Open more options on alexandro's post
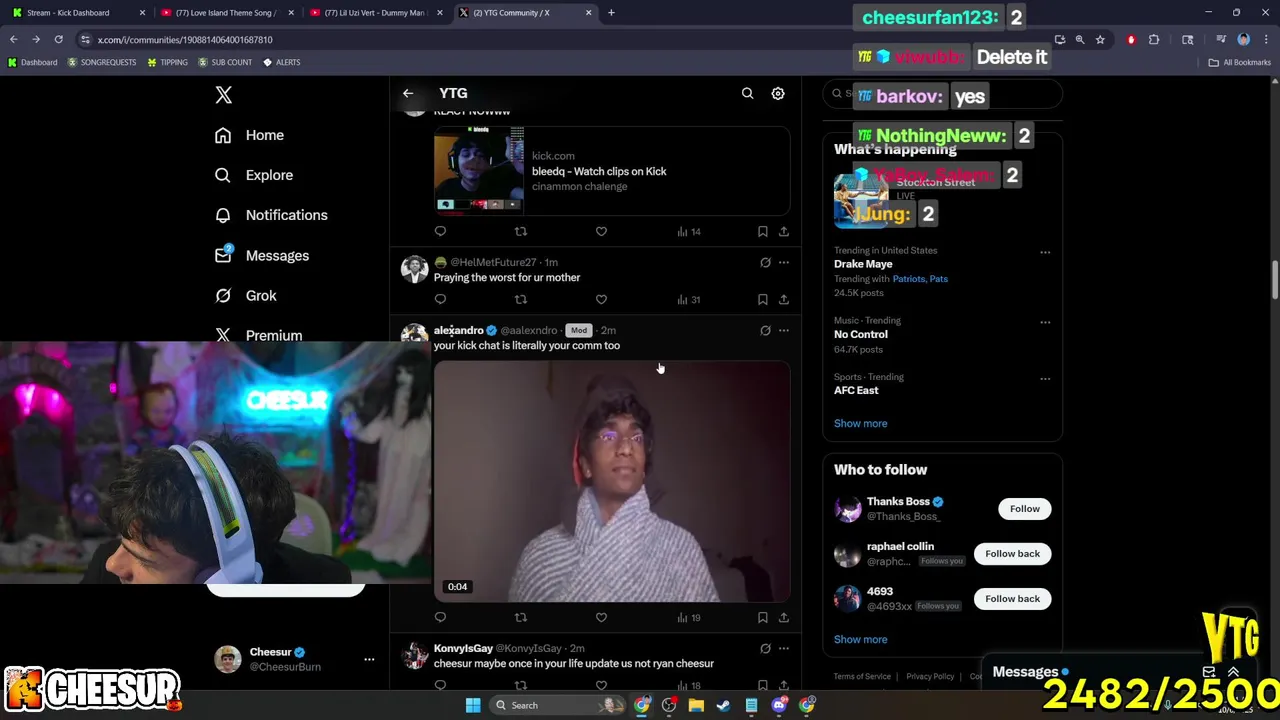The width and height of the screenshot is (1280, 720). click(x=784, y=330)
